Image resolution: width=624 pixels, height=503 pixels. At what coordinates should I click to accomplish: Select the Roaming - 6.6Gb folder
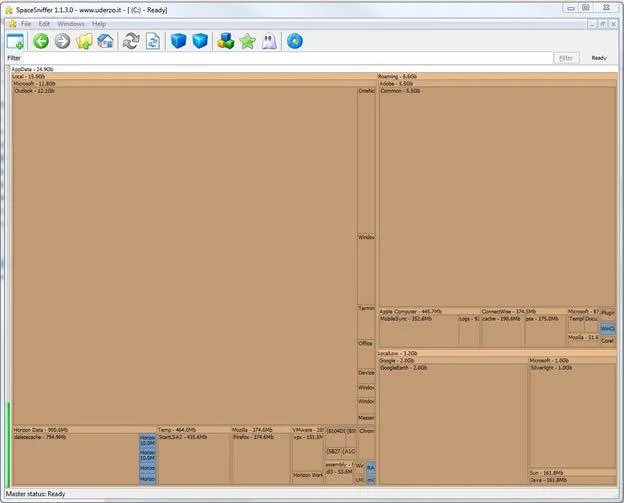click(x=497, y=76)
